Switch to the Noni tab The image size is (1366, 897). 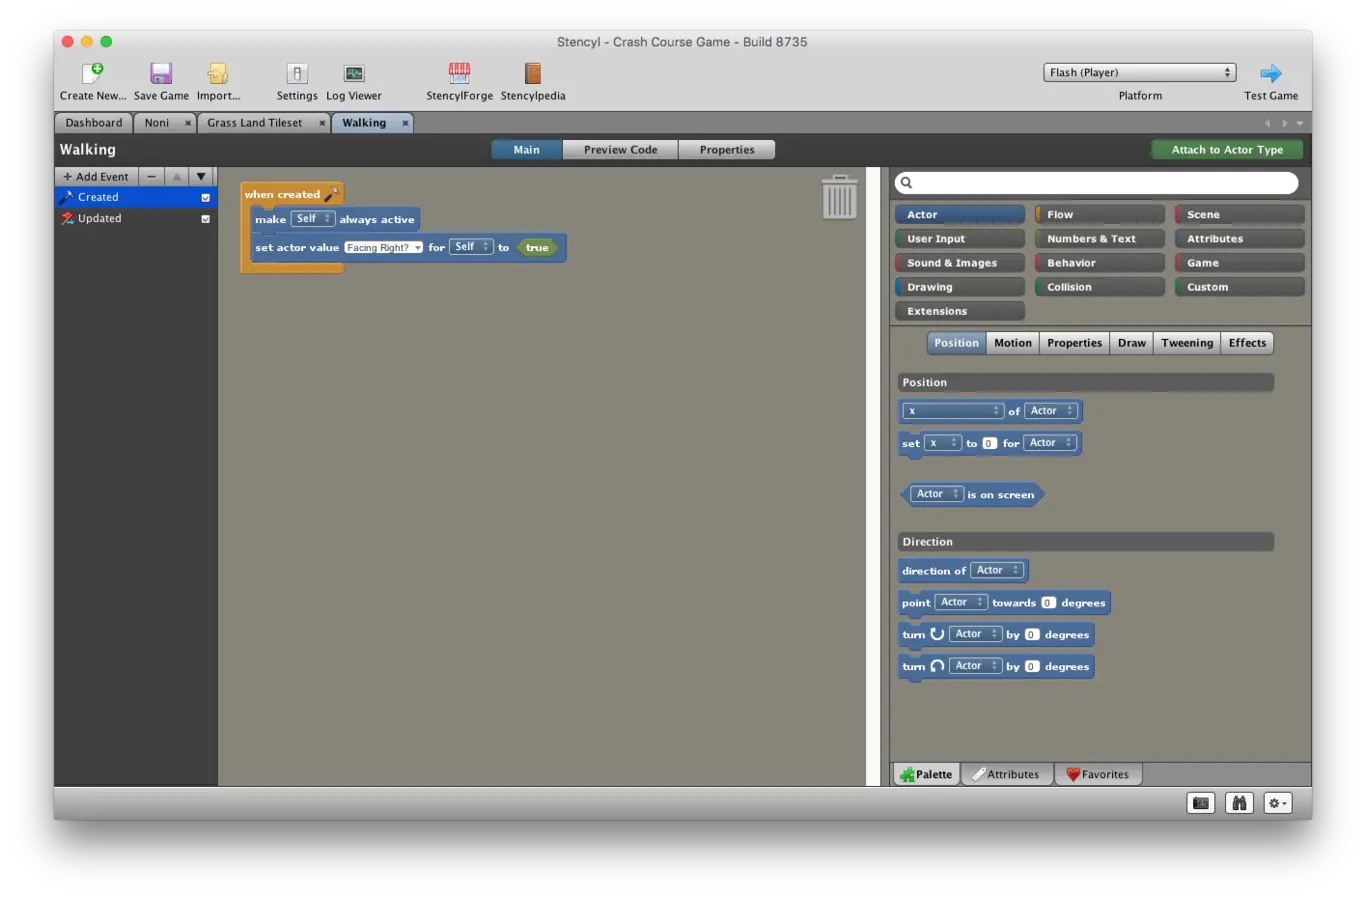(157, 123)
